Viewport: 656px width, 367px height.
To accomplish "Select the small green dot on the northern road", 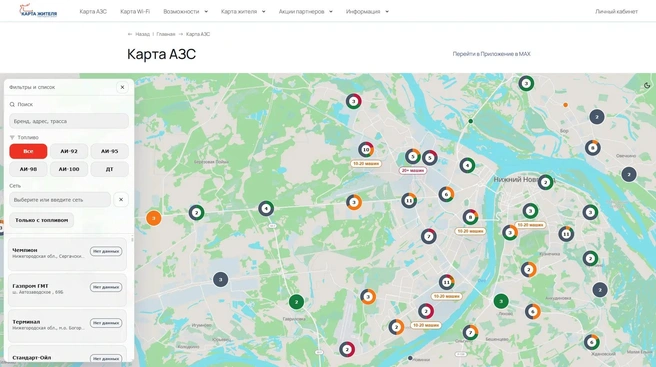I will (x=471, y=121).
